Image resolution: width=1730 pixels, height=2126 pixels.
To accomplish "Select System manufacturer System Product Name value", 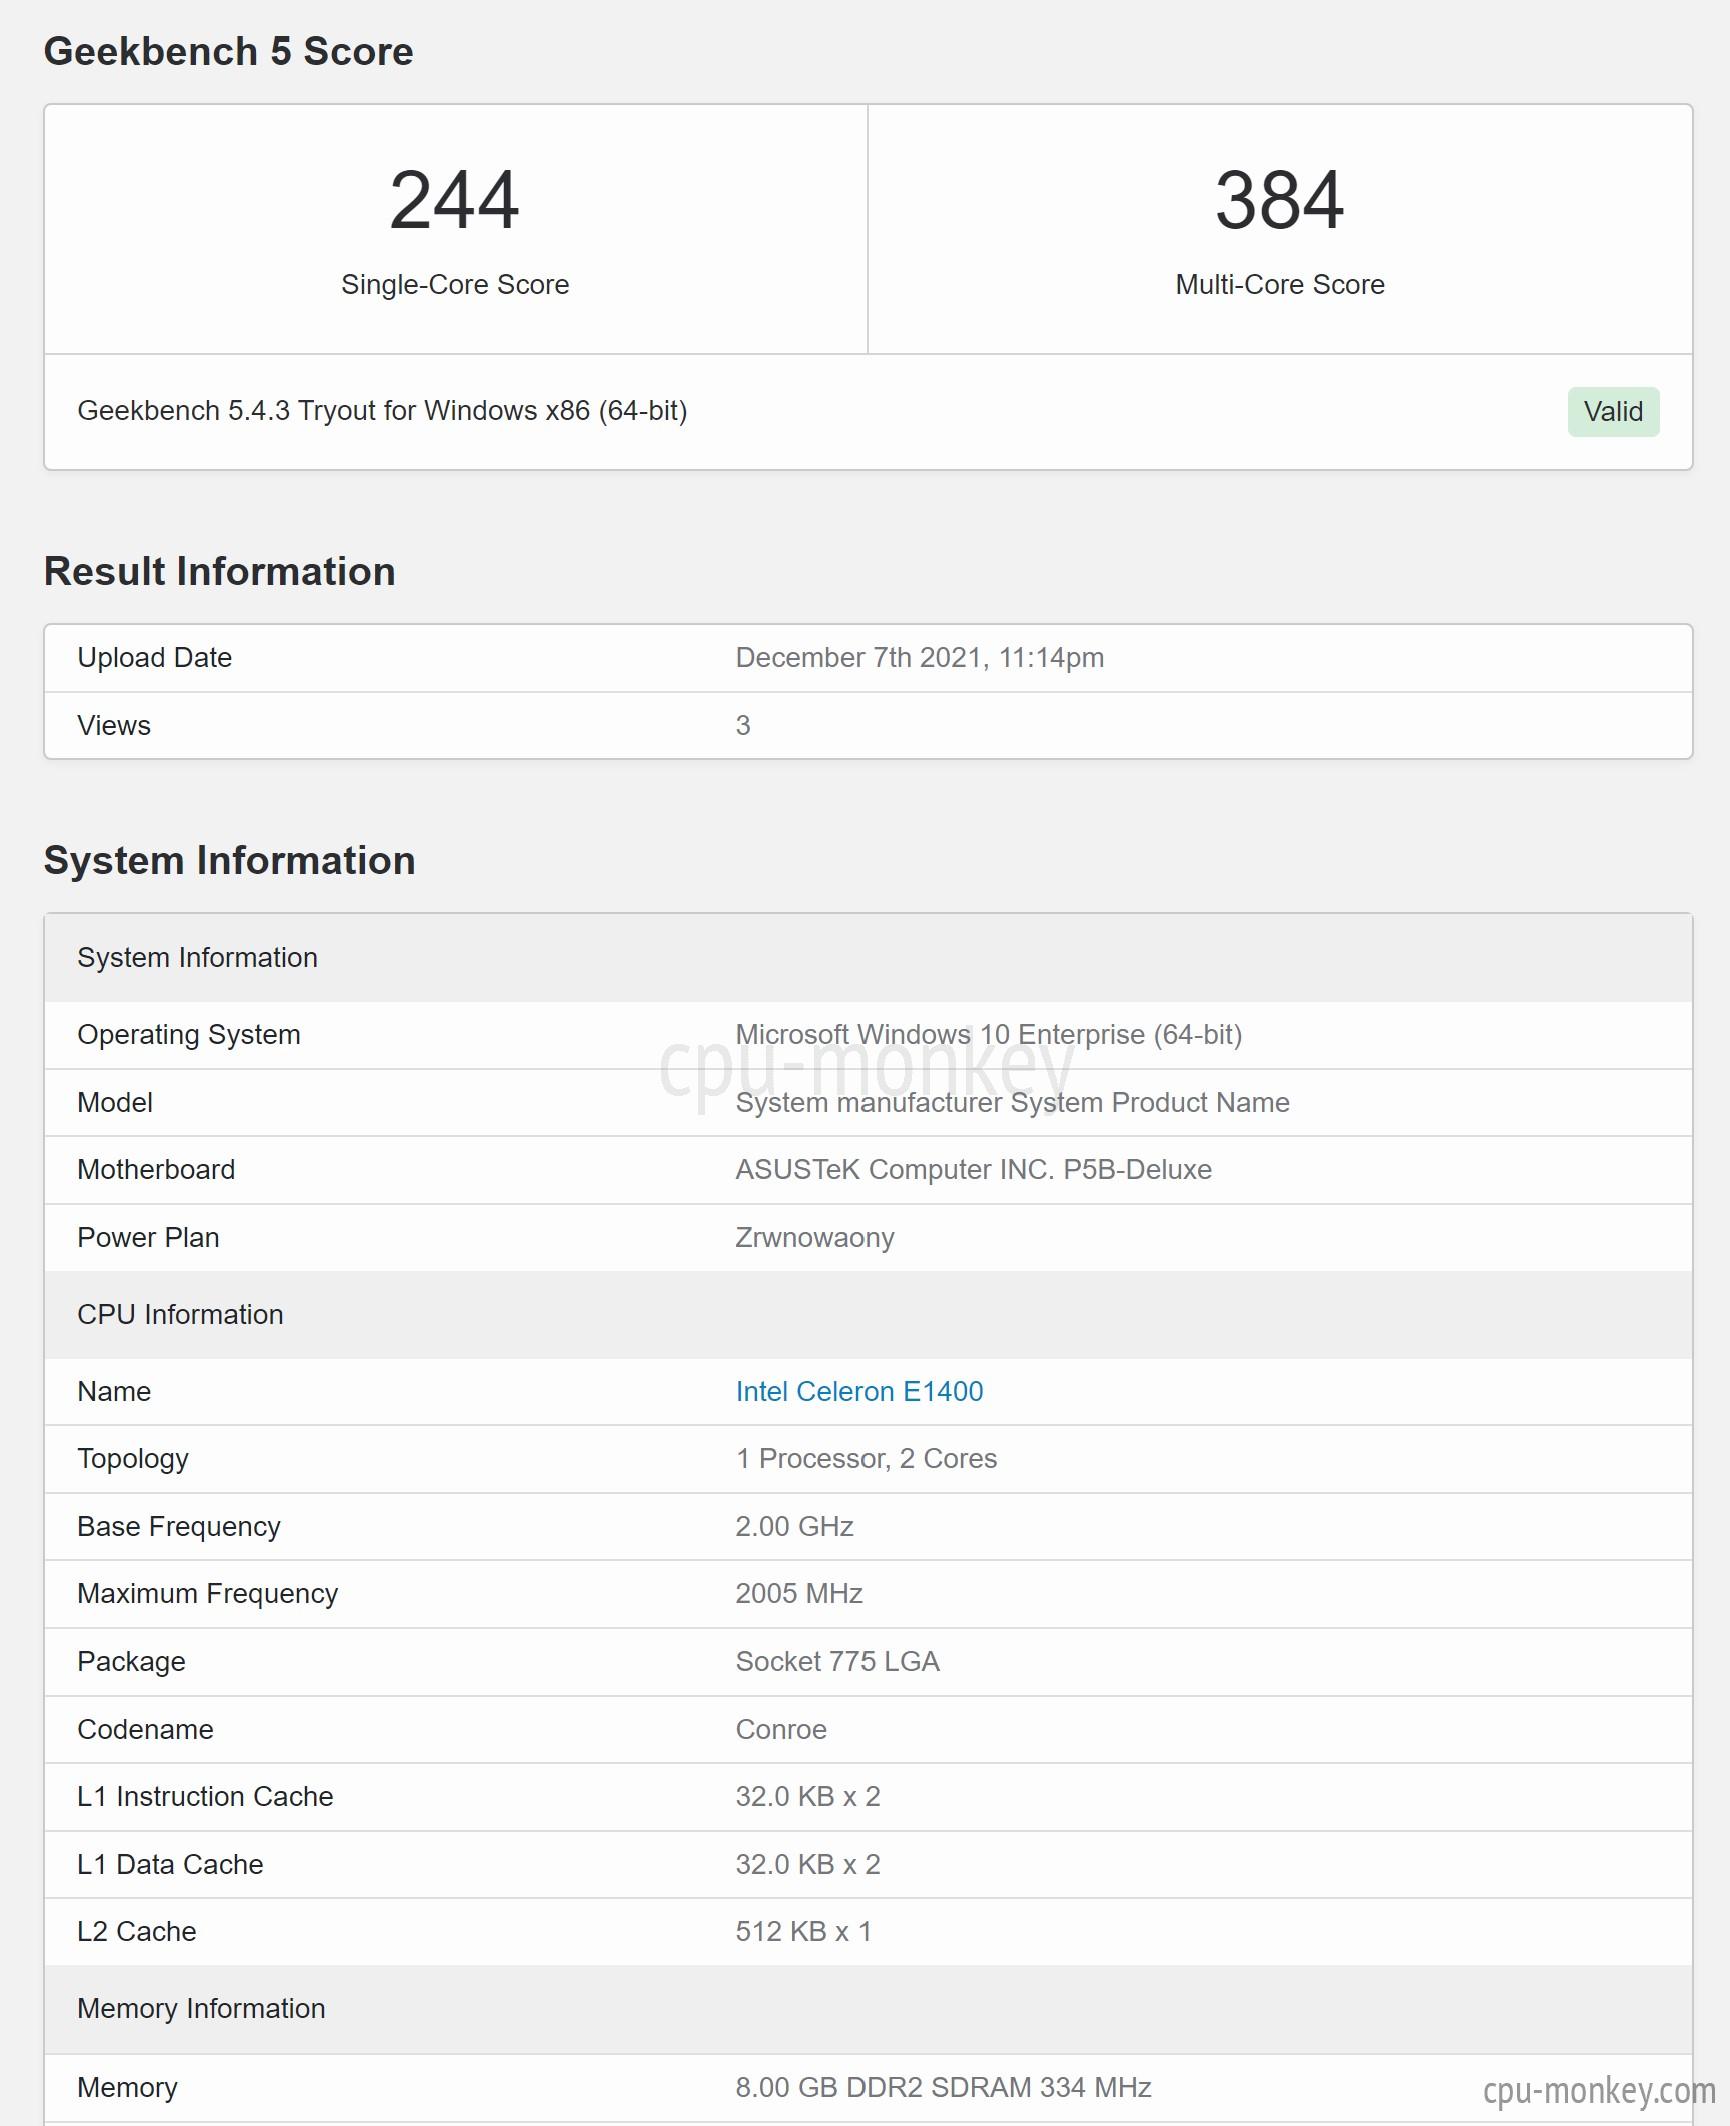I will click(x=1013, y=1102).
